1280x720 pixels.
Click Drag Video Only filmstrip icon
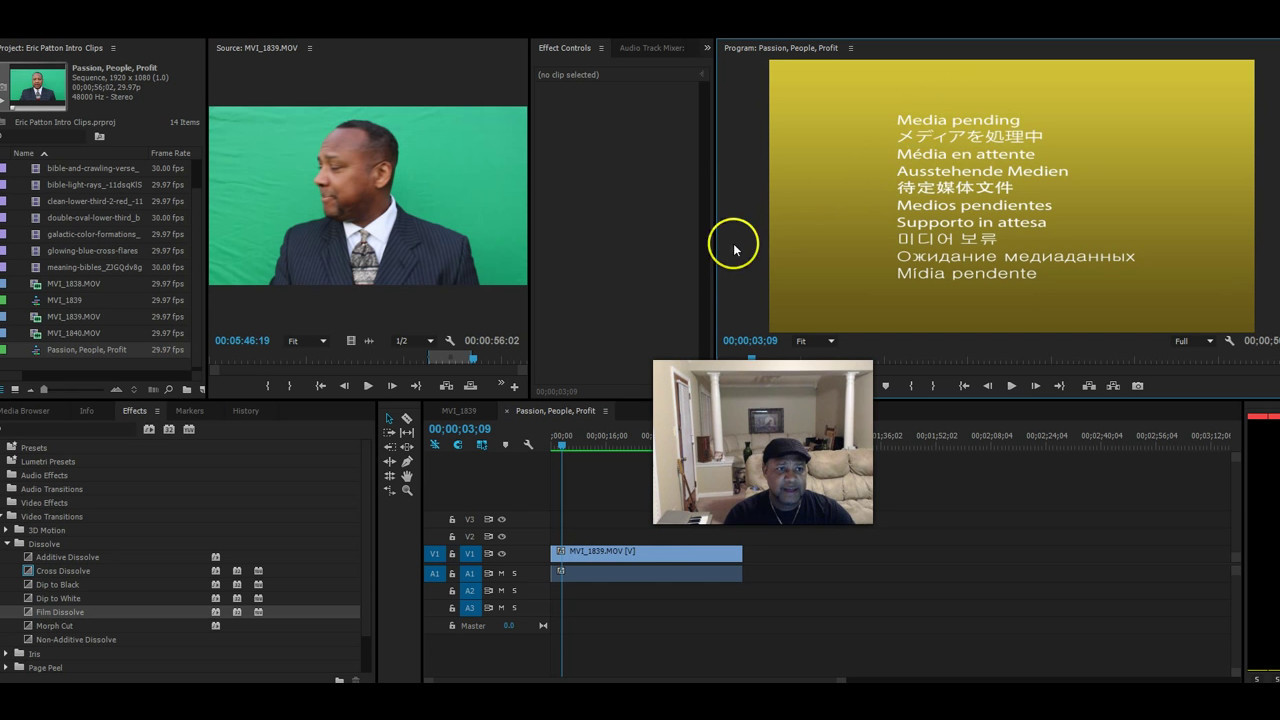(x=351, y=341)
